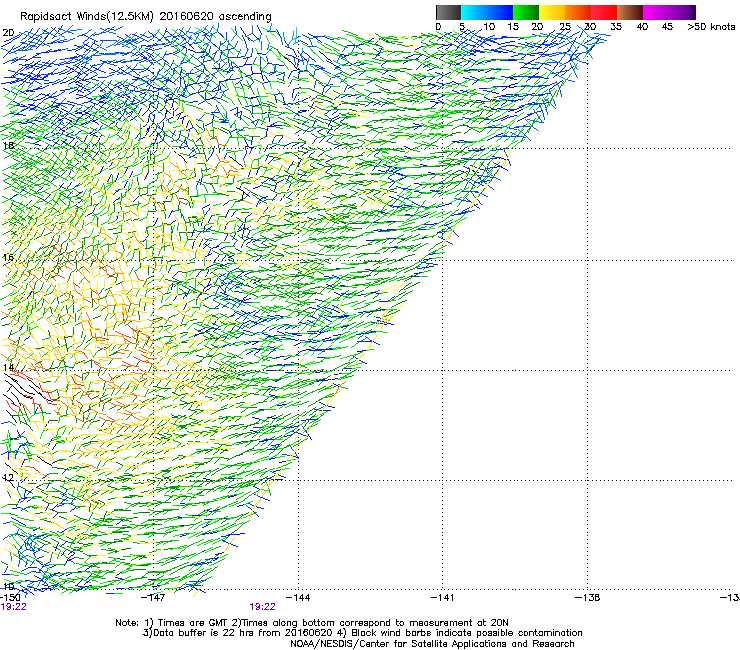Click the yellow 20-25 knots color swatch
Image resolution: width=740 pixels, height=650 pixels.
tap(552, 12)
